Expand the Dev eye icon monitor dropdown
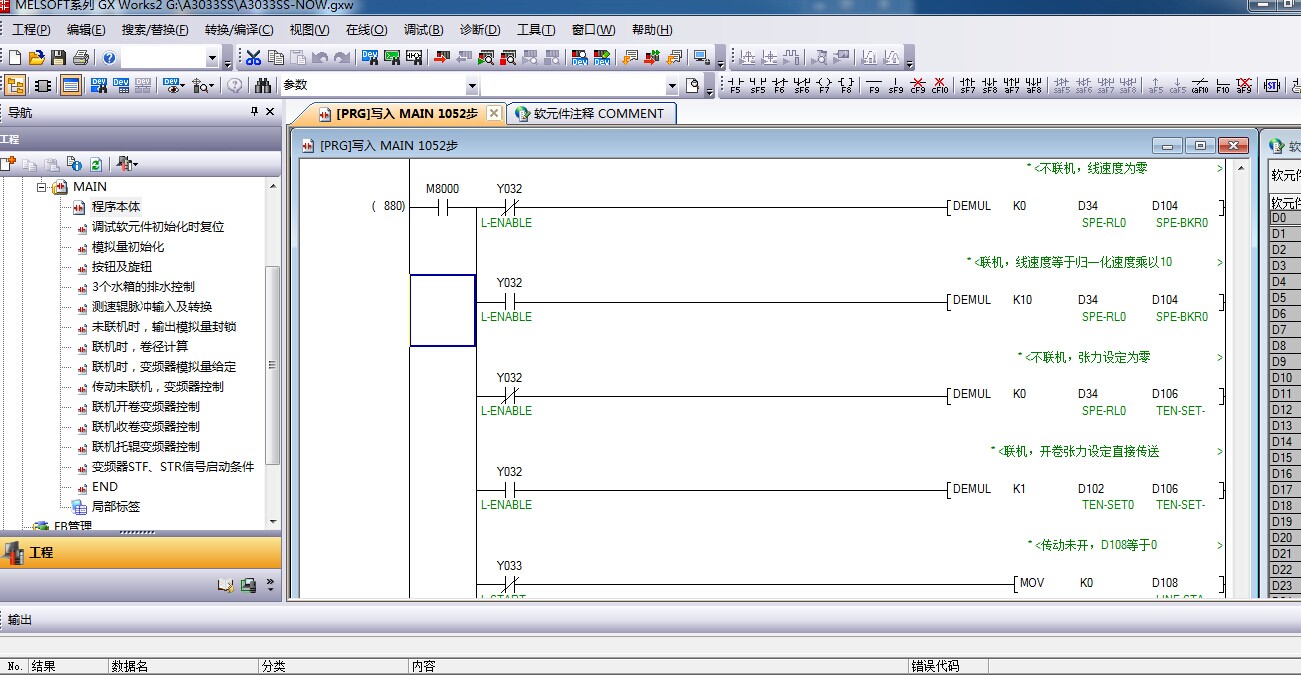This screenshot has height=675, width=1301. click(184, 86)
